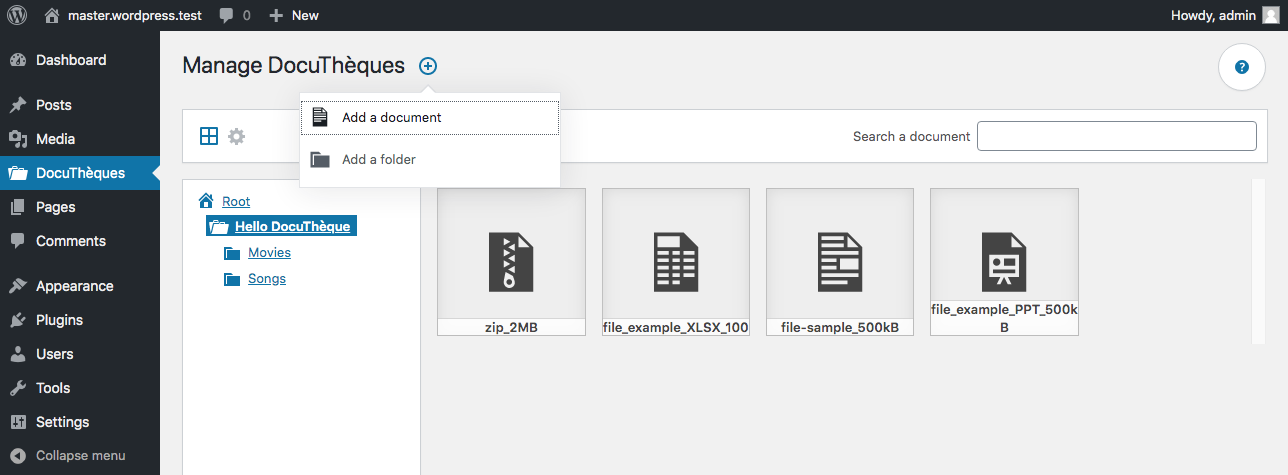1288x475 pixels.
Task: Click the sidebar Comments speech bubble icon
Action: pyautogui.click(x=18, y=241)
